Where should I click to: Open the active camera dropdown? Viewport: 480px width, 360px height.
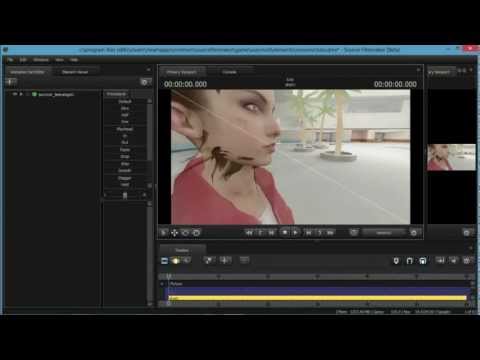click(x=384, y=233)
